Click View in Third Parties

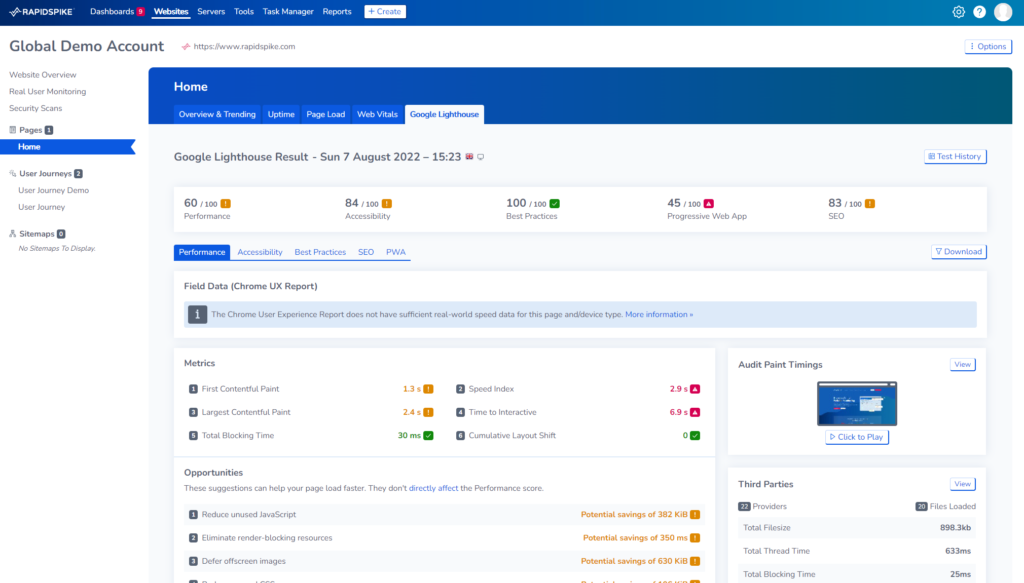click(963, 484)
